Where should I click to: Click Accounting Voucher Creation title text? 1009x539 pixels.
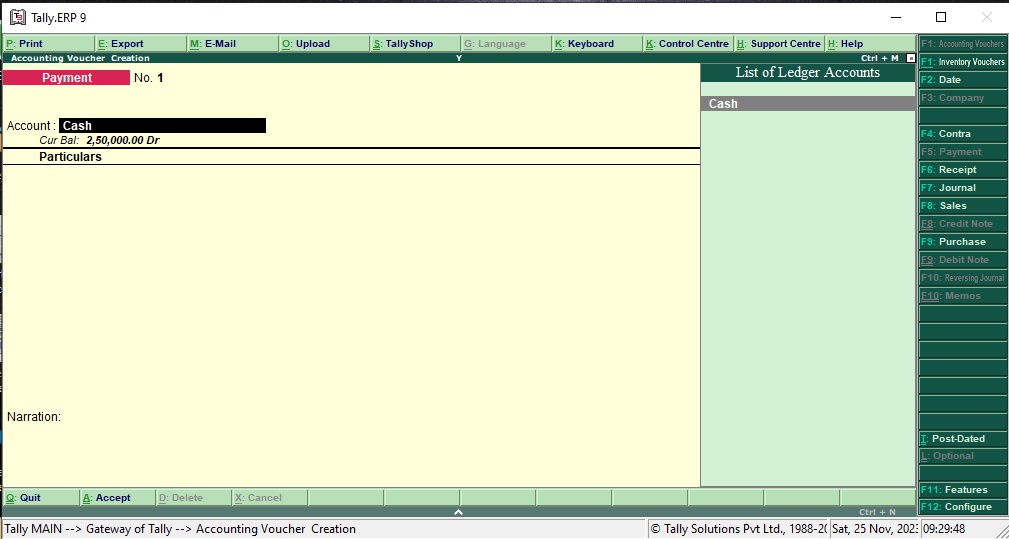point(80,58)
